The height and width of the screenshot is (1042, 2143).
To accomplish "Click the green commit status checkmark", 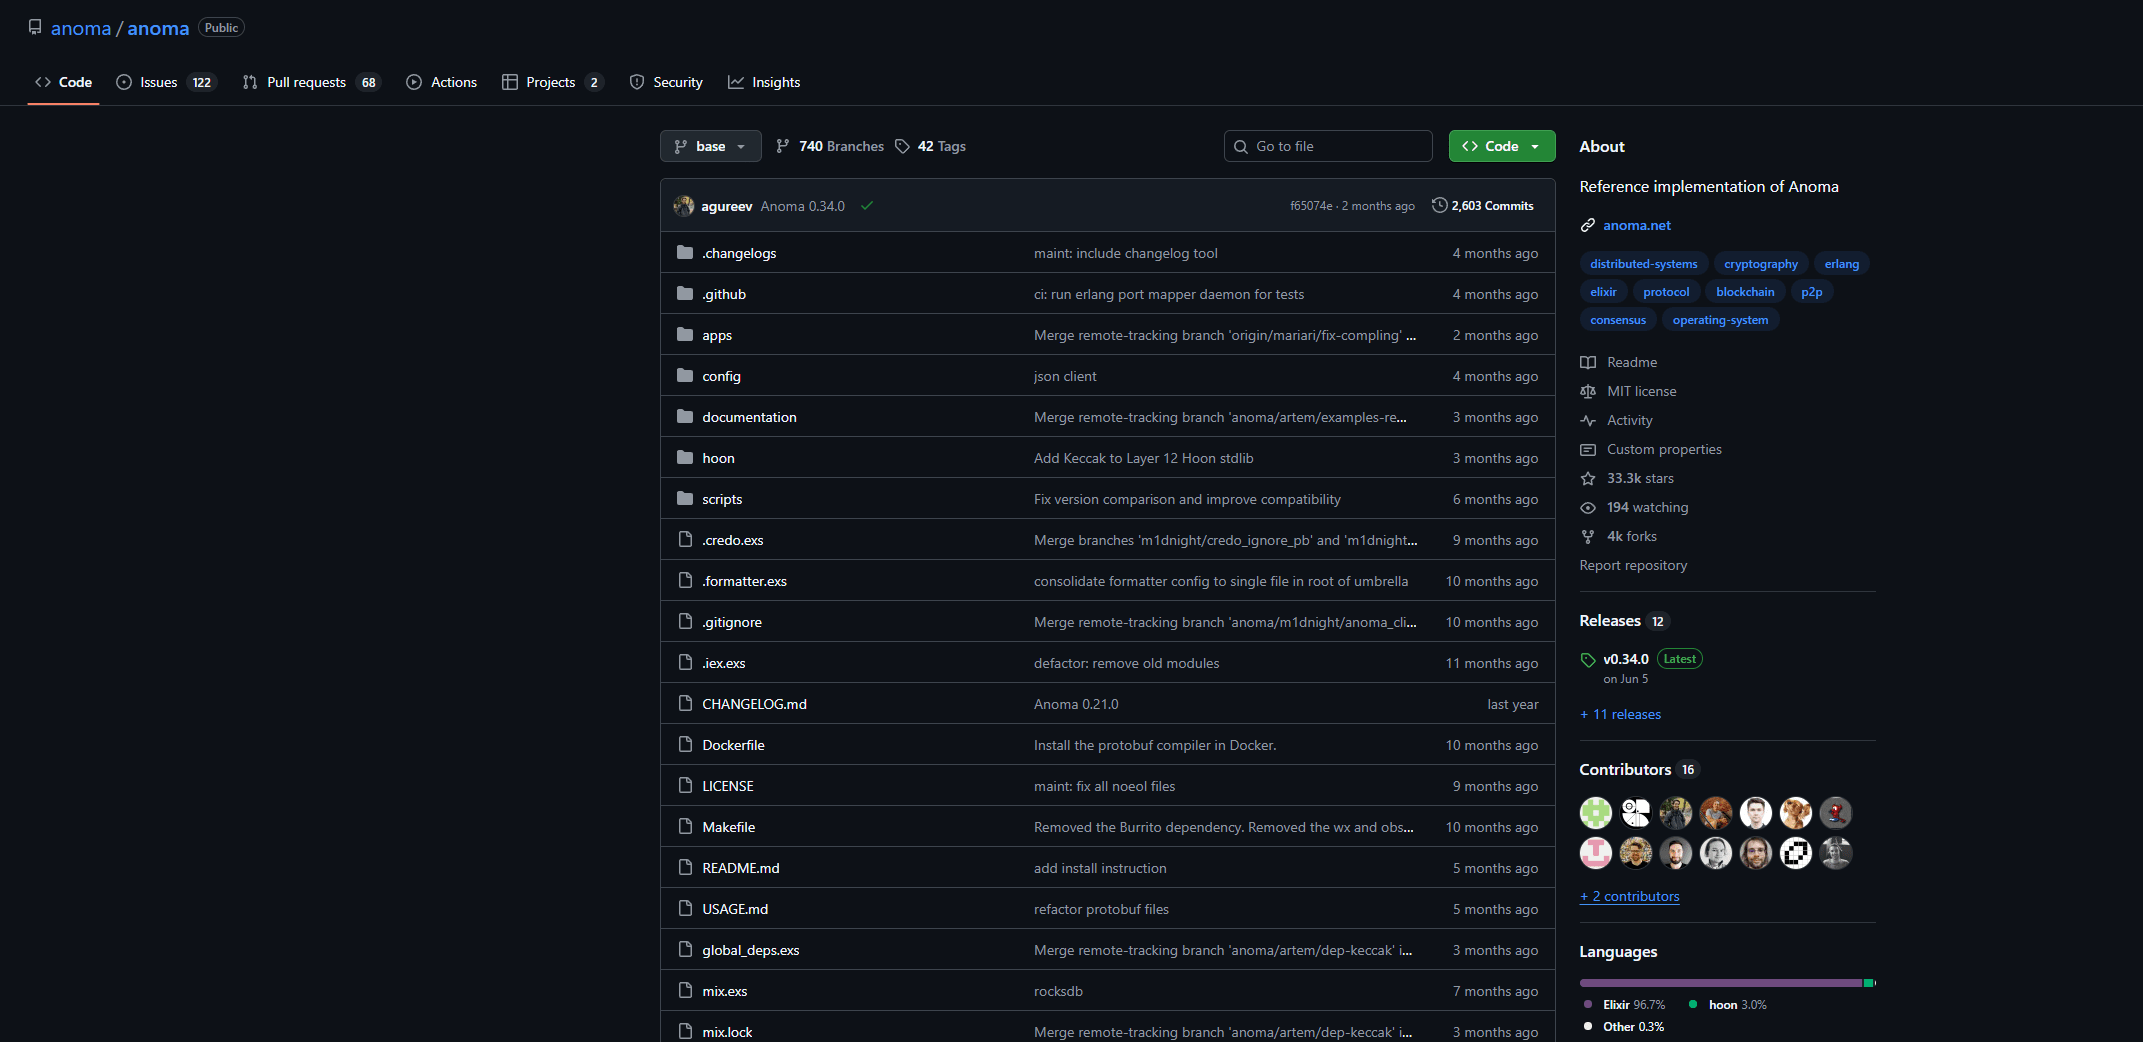I will point(867,206).
